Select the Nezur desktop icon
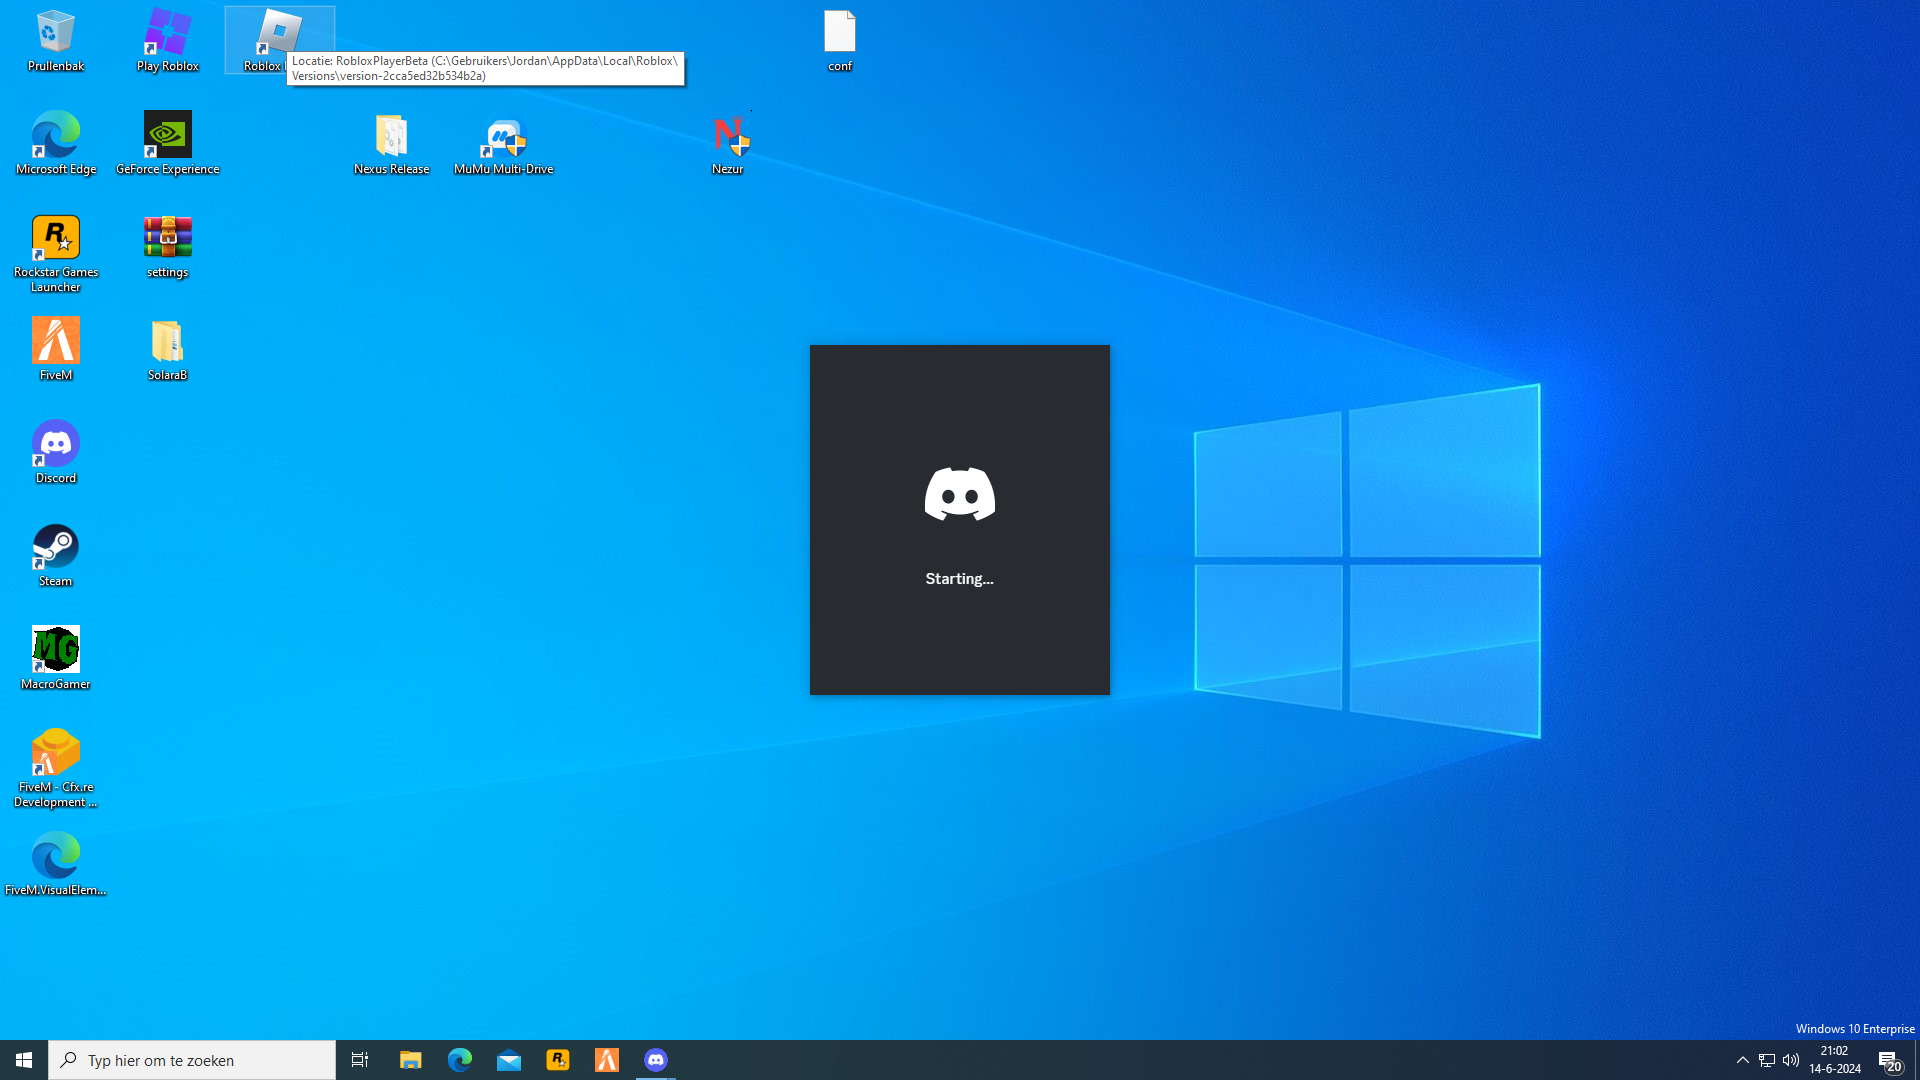The image size is (1920, 1080). 728,143
